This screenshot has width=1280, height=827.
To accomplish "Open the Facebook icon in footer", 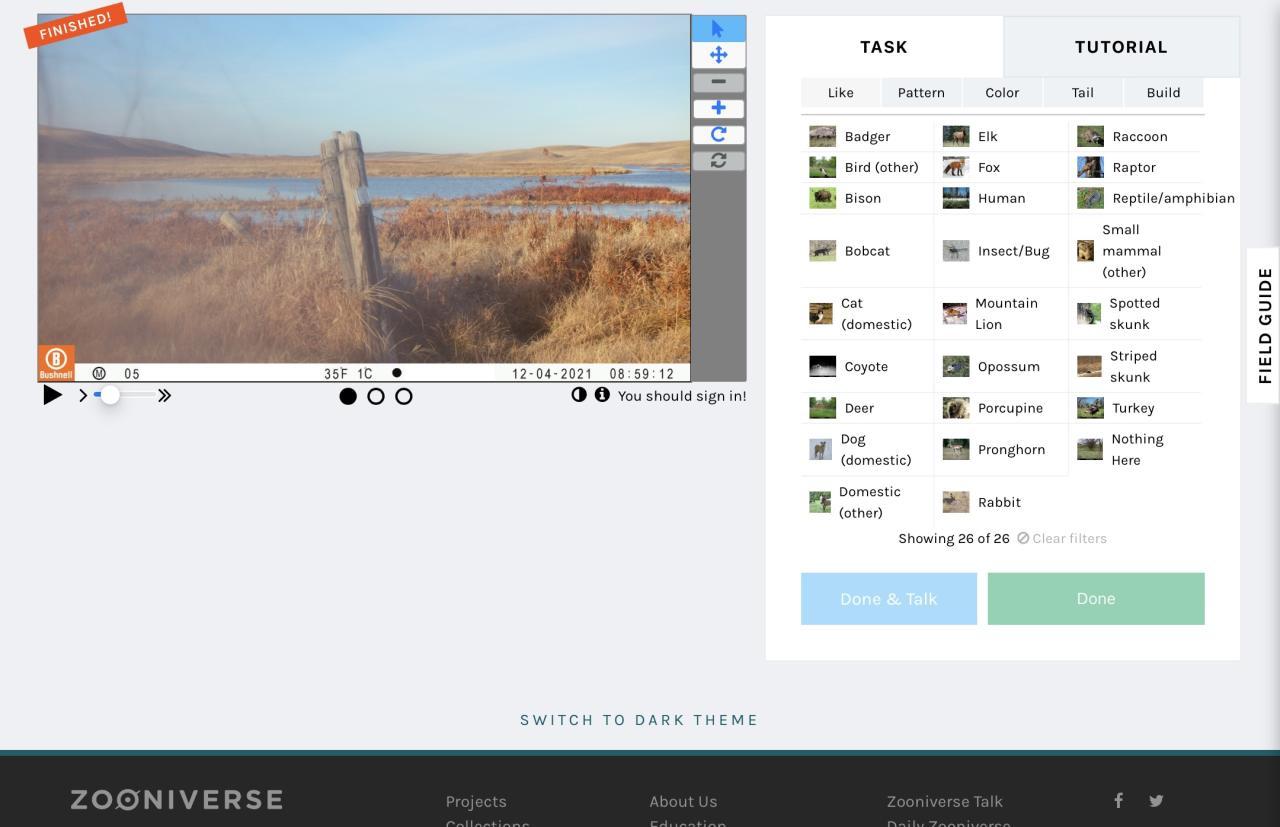I will 1119,800.
